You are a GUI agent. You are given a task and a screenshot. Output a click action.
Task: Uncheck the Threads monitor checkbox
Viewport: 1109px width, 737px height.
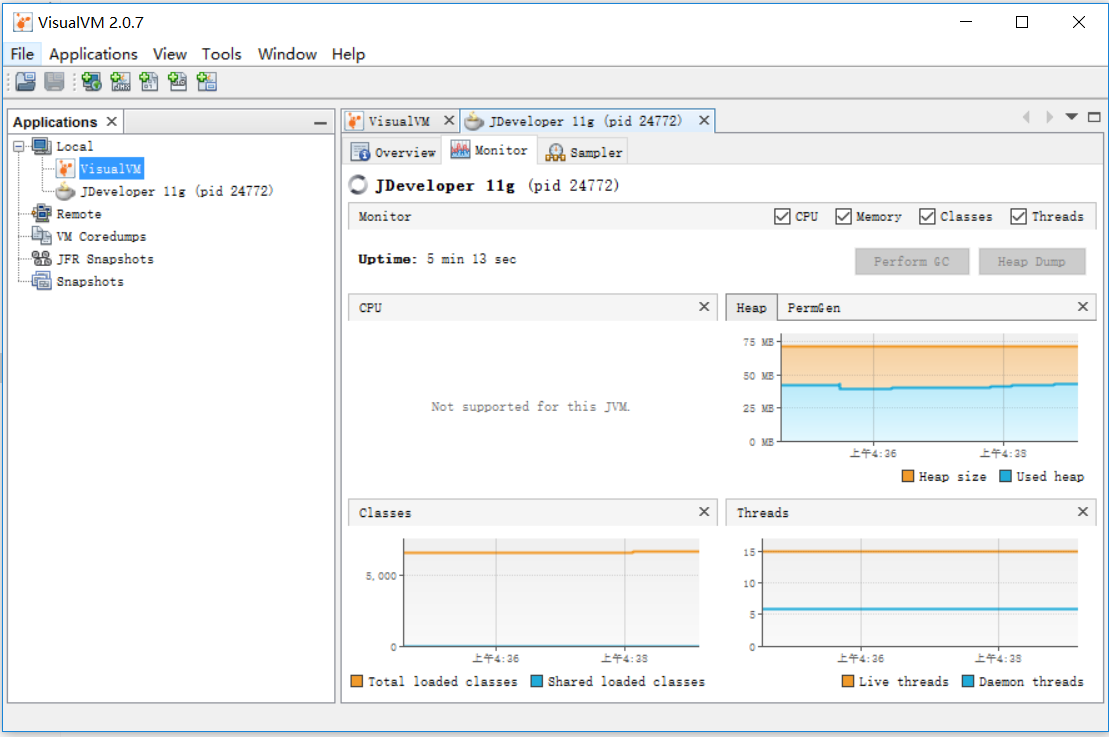click(1018, 216)
